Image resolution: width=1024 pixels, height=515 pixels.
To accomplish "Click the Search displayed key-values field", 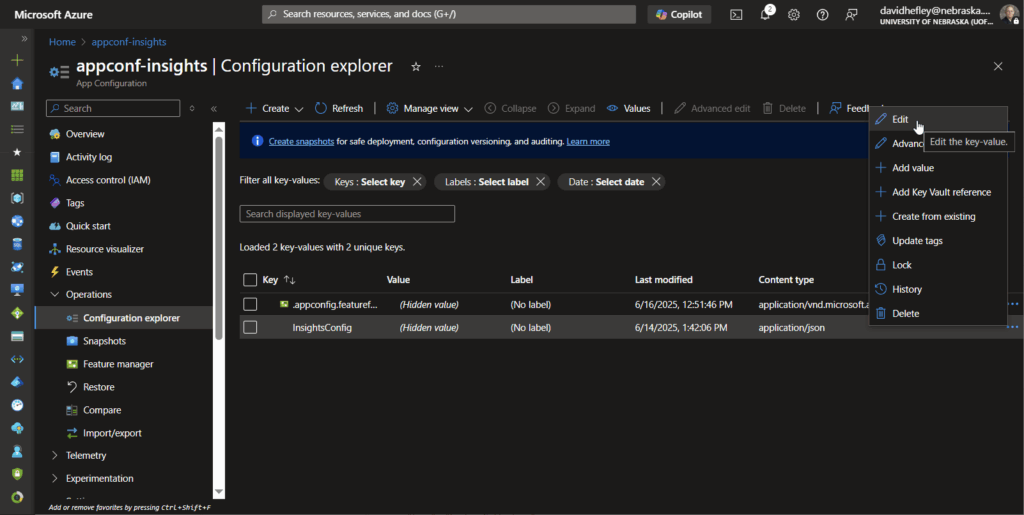I will (347, 214).
